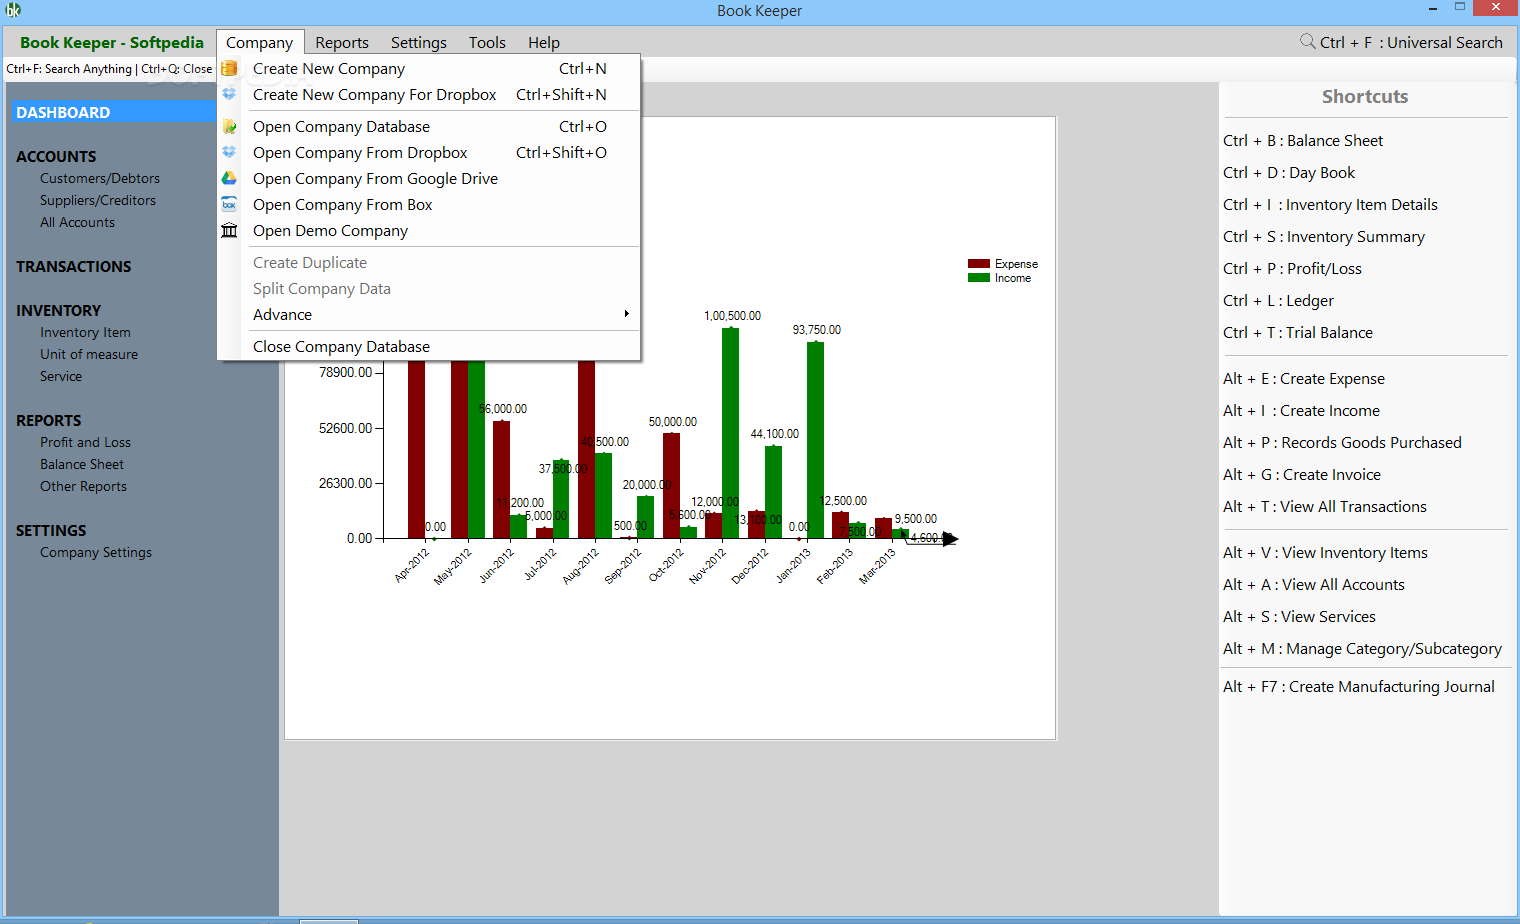Click the bank icon for Open Demo Company
Viewport: 1520px width, 924px height.
[x=229, y=230]
